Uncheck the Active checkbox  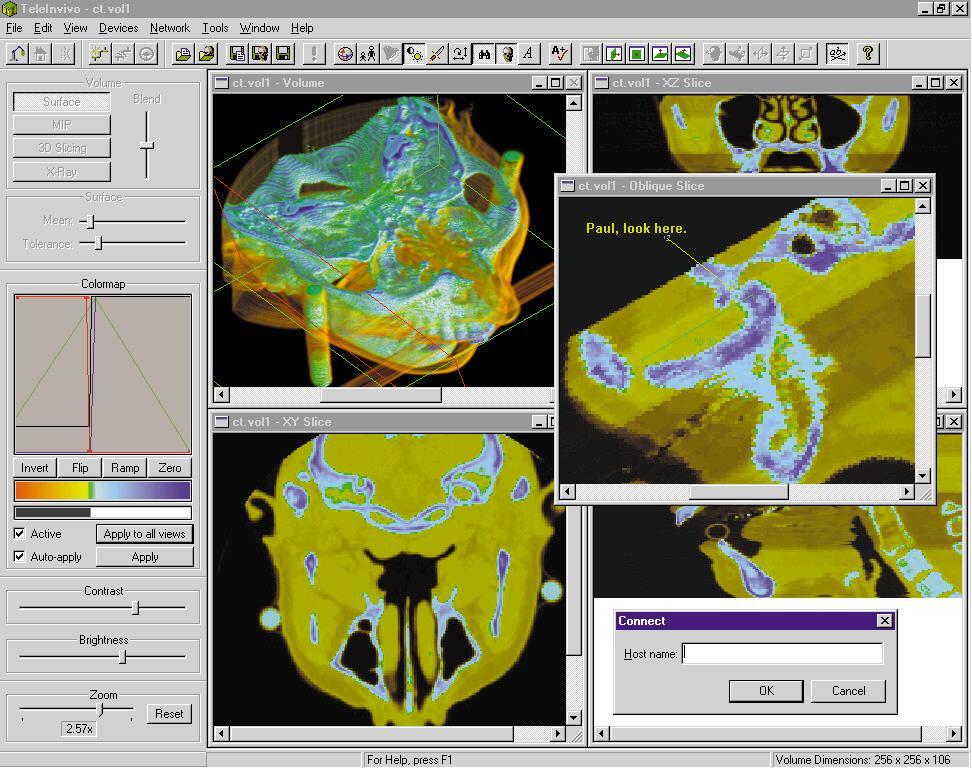point(20,534)
